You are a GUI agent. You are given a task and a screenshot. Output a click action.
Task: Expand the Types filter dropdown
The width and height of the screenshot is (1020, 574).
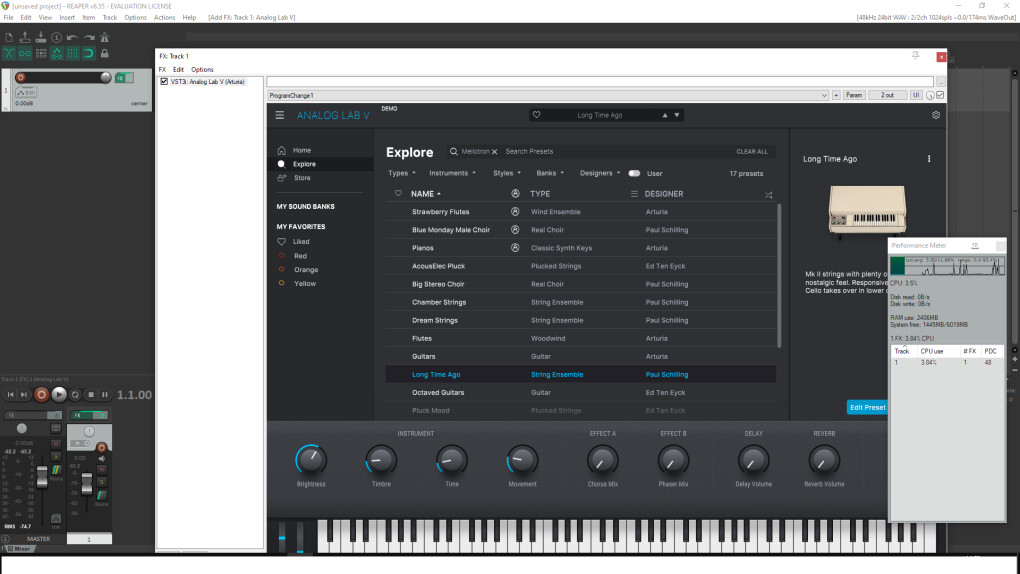401,174
